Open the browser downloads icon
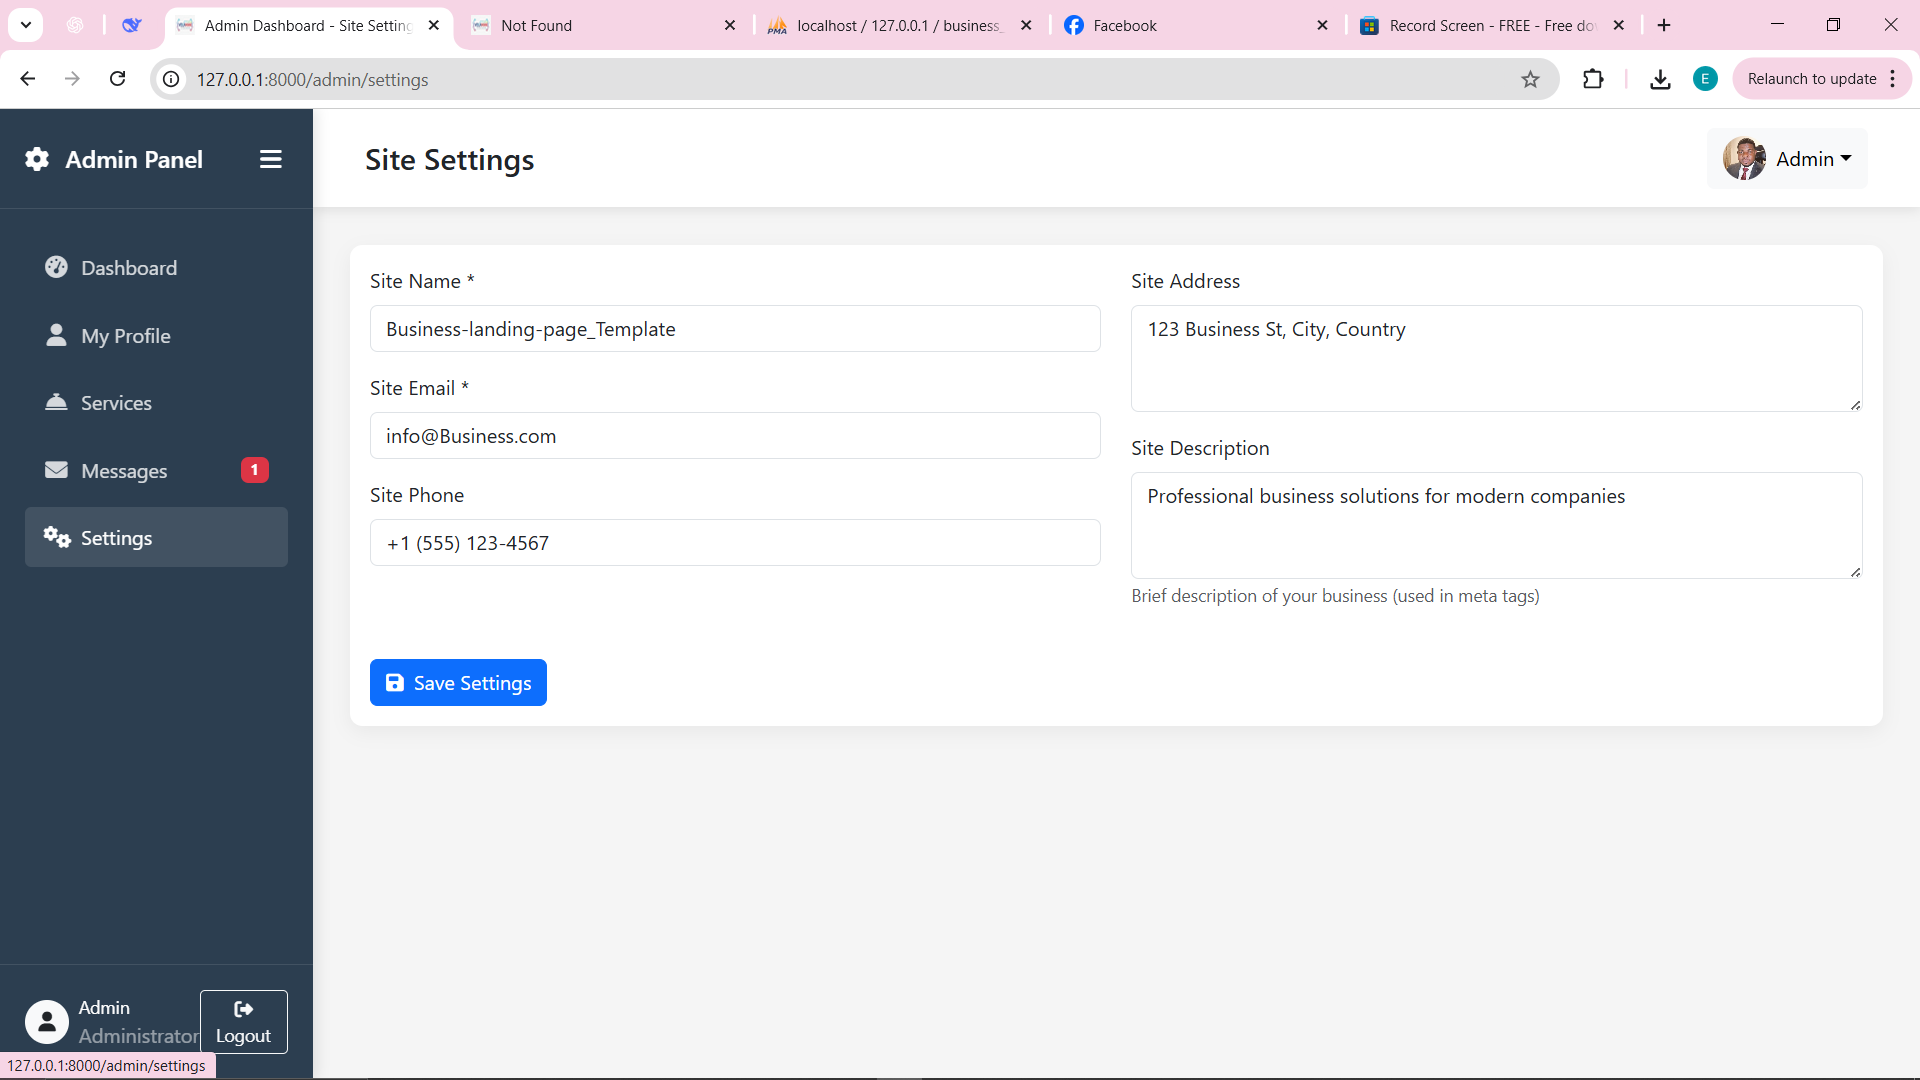This screenshot has height=1080, width=1920. [1660, 79]
